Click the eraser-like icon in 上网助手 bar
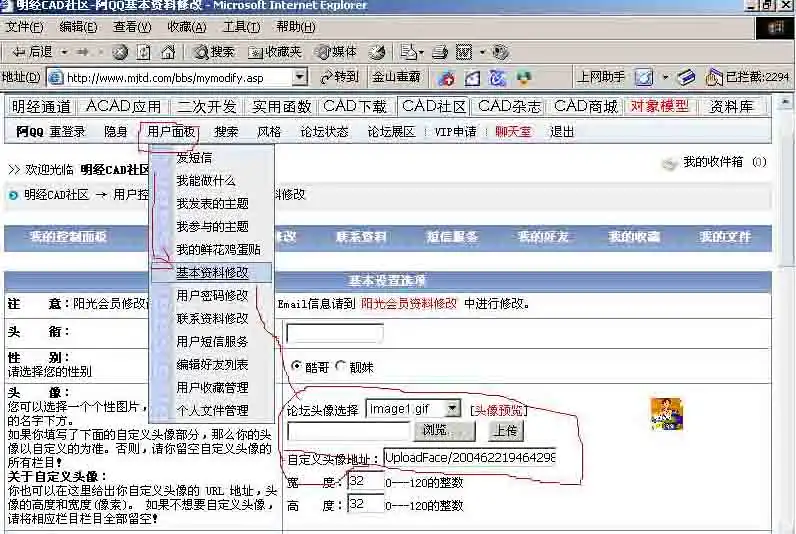Viewport: 796px width, 534px height. 685,77
